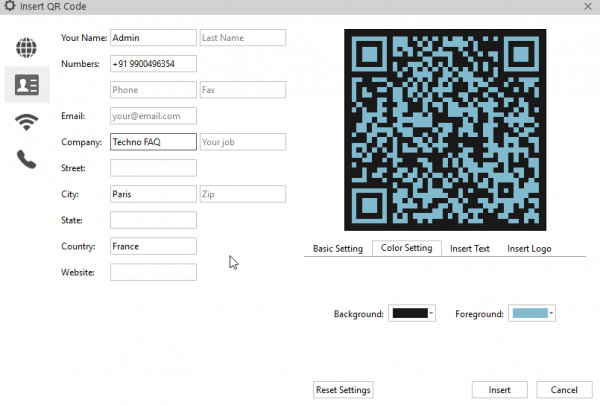Screen dimensions: 600x405
Task: Click the Insert button
Action: click(500, 390)
